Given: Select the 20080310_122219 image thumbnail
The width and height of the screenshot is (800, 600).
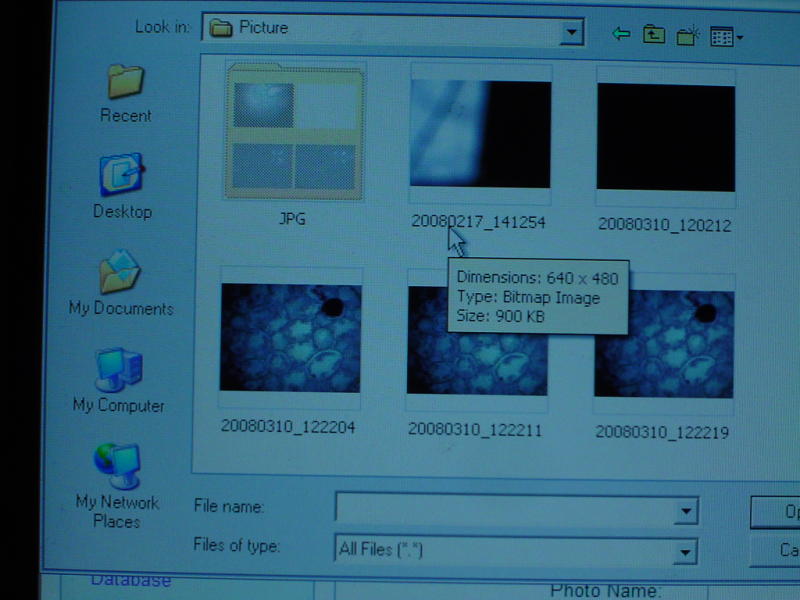Looking at the screenshot, I should pos(664,343).
